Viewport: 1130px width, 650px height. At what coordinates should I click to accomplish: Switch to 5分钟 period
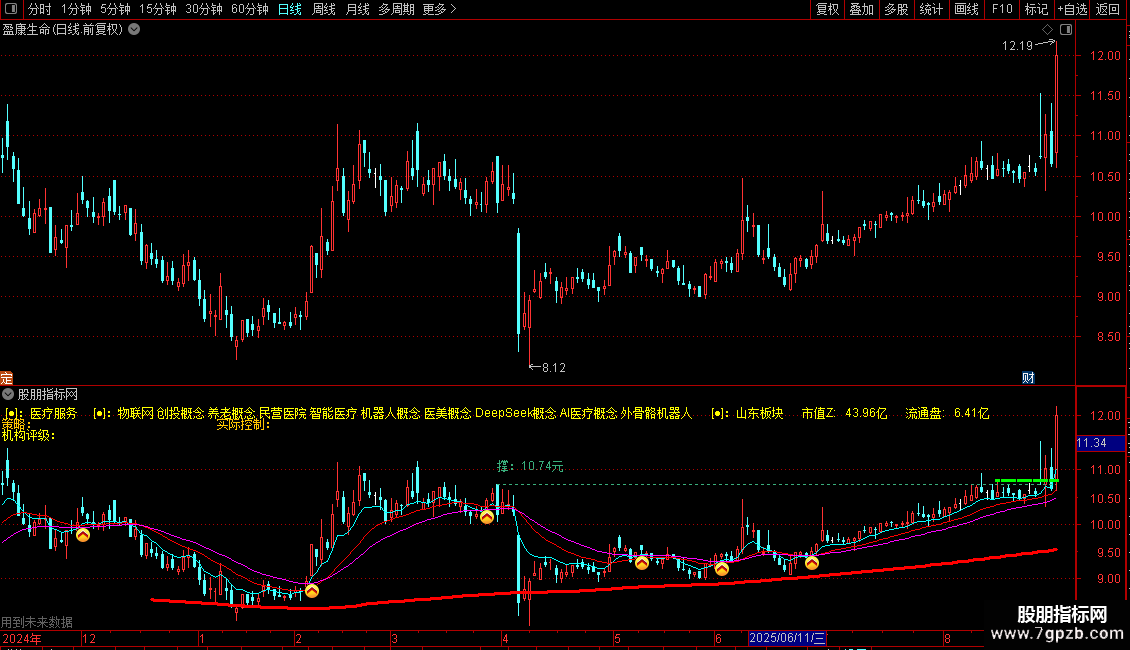pyautogui.click(x=115, y=9)
